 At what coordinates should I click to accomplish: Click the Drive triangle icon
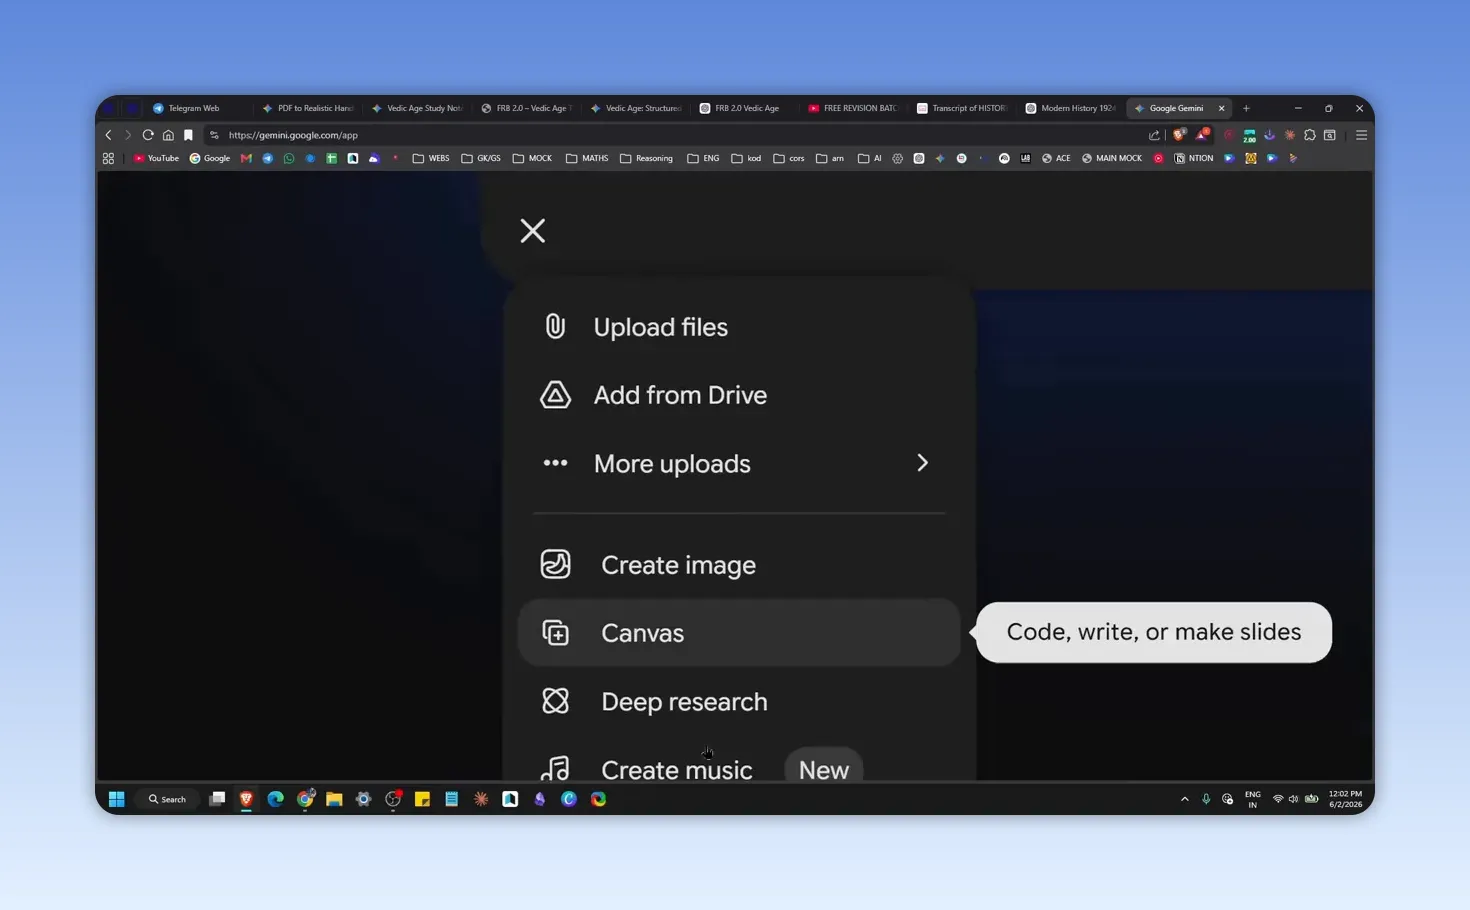[555, 395]
